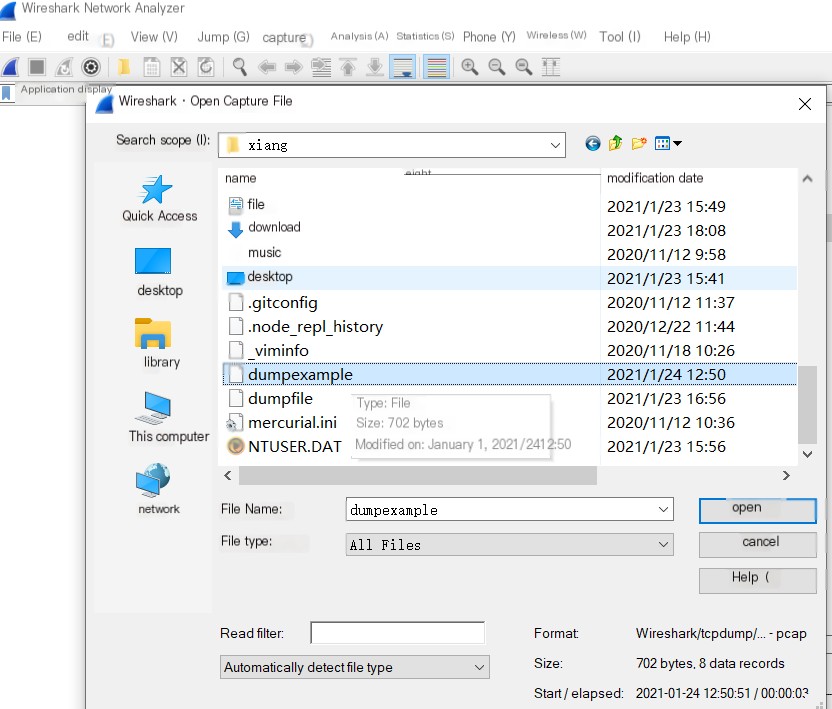Click the cancel button

pos(757,544)
